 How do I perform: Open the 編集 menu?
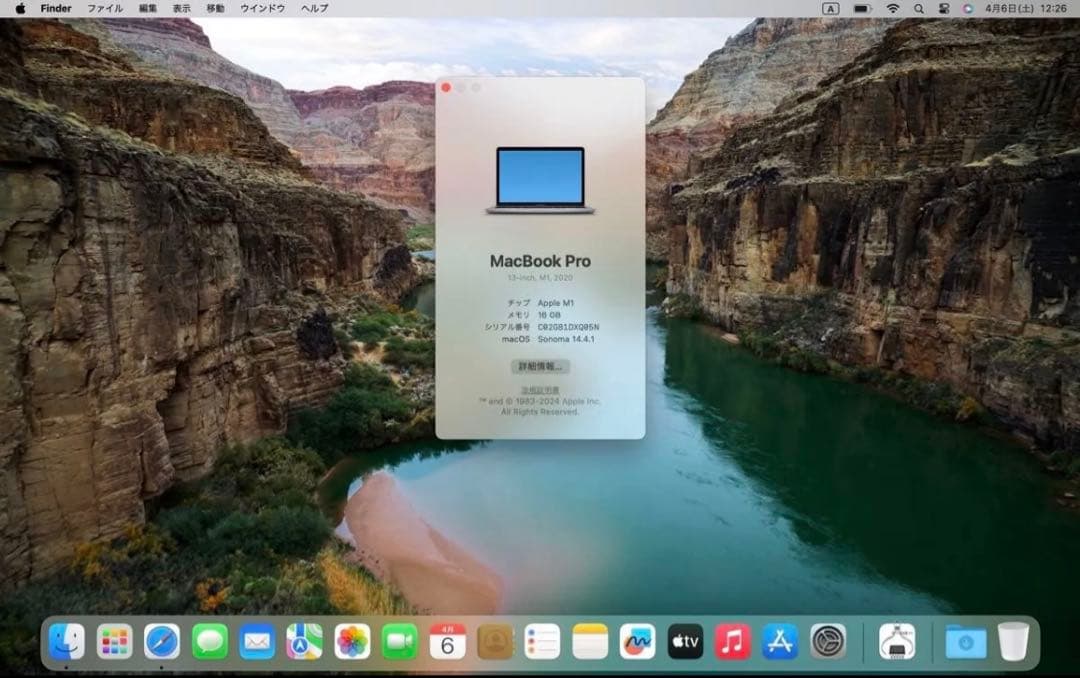pos(147,8)
